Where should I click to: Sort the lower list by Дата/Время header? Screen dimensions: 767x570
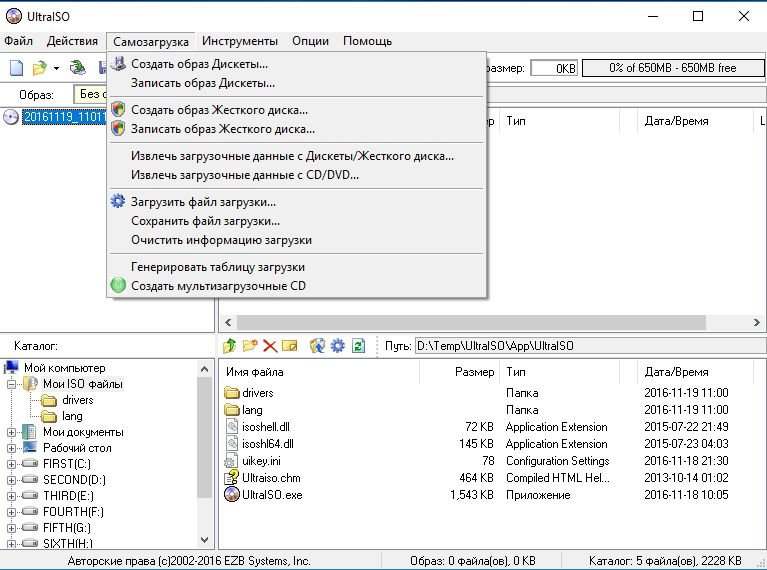(695, 372)
